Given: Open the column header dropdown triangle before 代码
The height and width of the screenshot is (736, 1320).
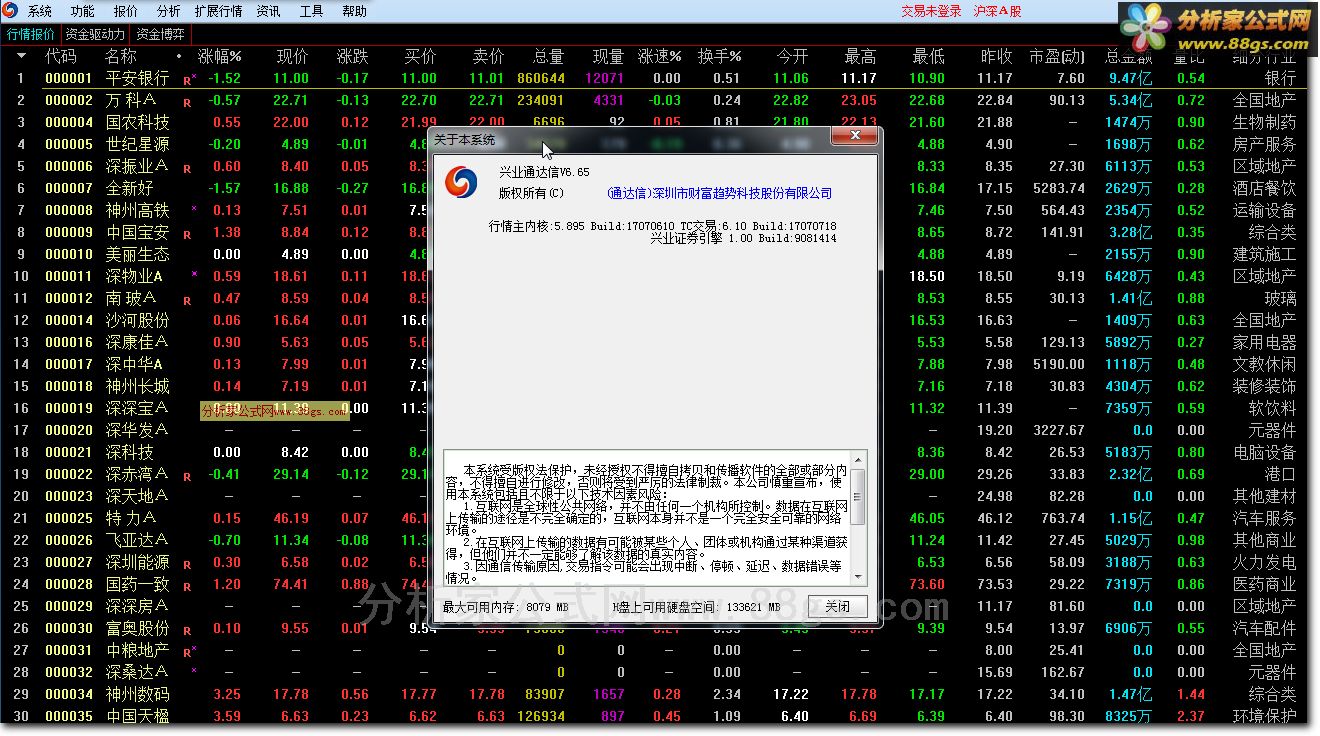Looking at the screenshot, I should (x=21, y=57).
